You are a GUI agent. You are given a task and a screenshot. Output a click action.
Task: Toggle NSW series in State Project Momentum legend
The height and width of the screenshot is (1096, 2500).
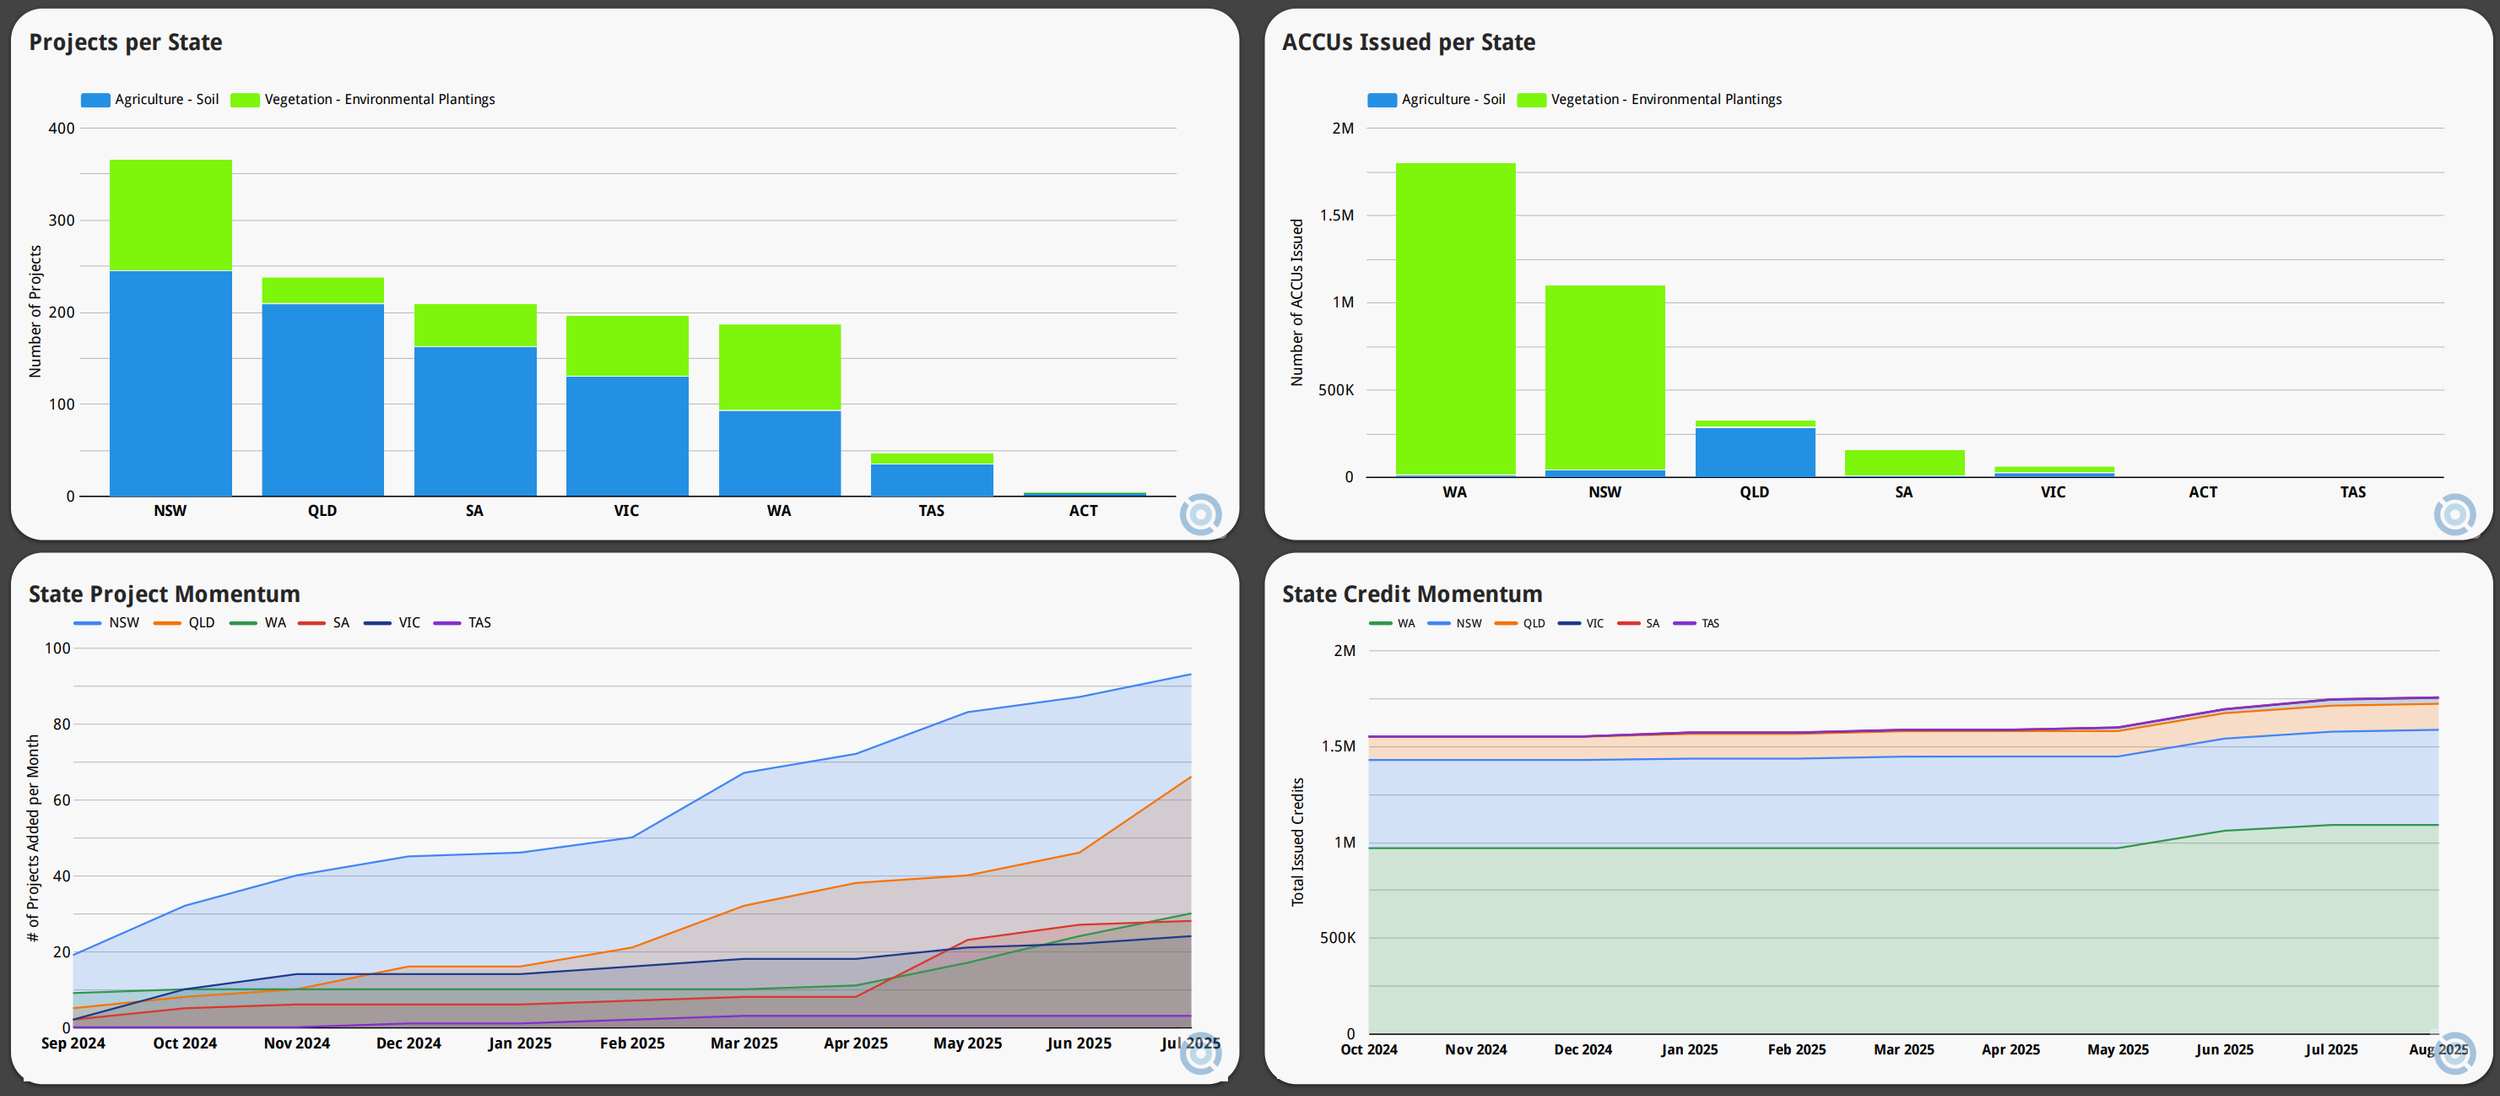pos(107,623)
